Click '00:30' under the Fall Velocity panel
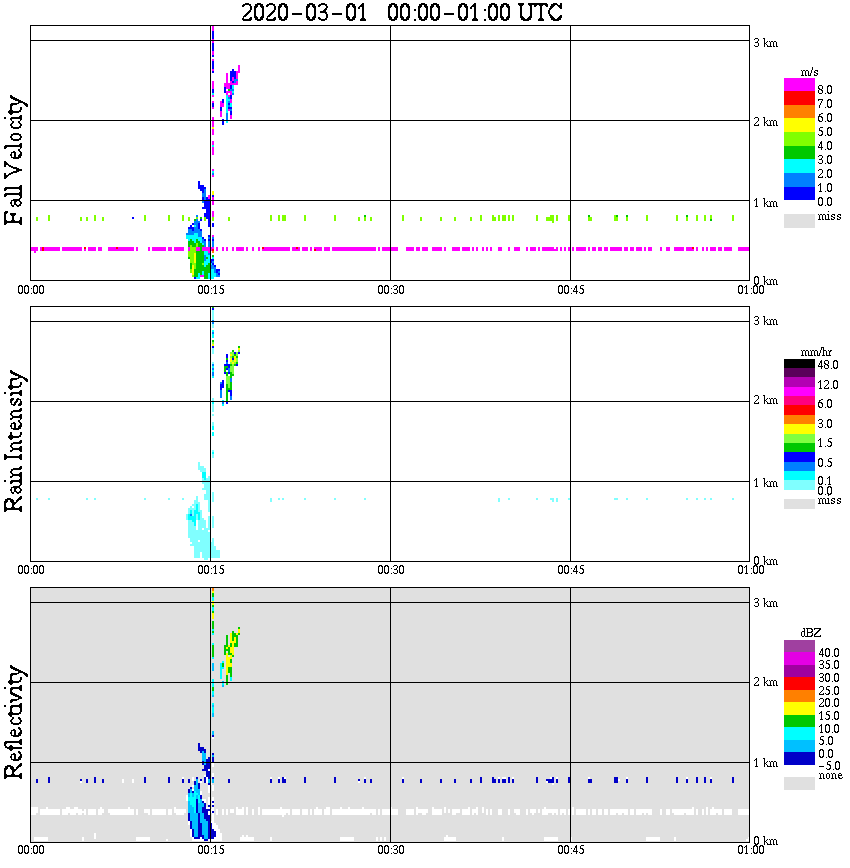Image resolution: width=850 pixels, height=868 pixels. pos(391,290)
